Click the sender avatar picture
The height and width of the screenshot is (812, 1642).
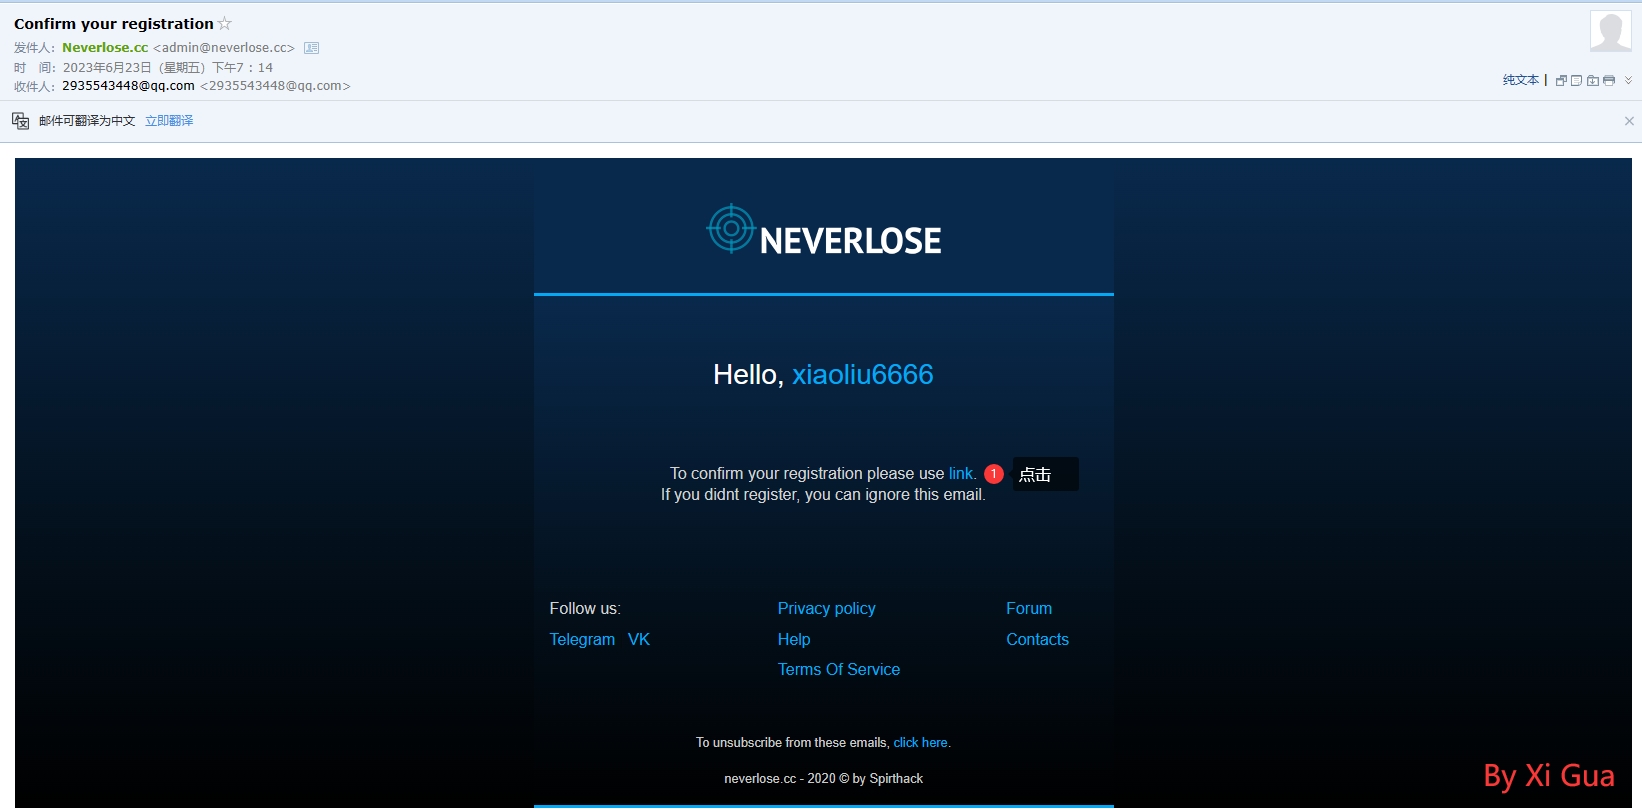pos(1610,31)
